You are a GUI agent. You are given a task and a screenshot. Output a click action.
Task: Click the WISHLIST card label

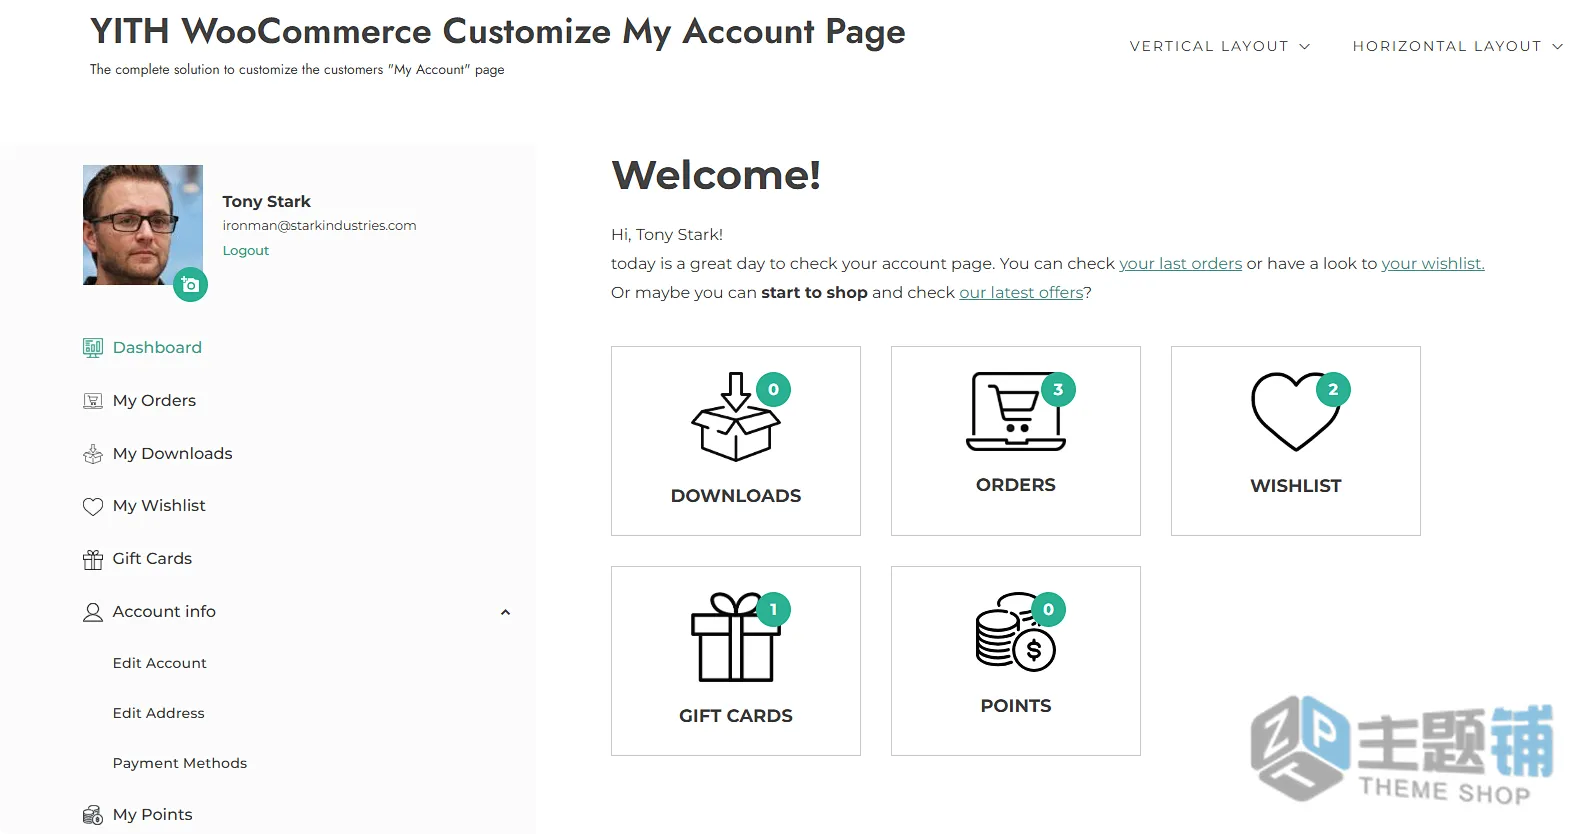pyautogui.click(x=1296, y=486)
